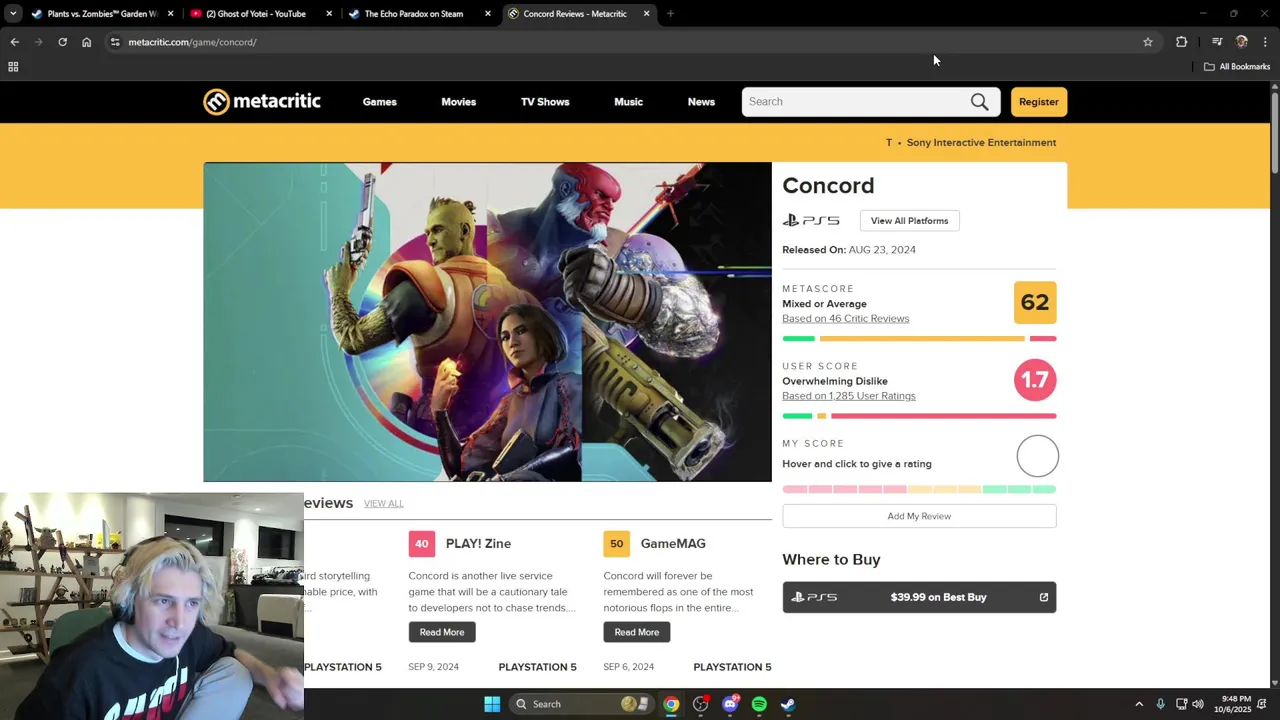
Task: Click the Register button
Action: tap(1038, 102)
